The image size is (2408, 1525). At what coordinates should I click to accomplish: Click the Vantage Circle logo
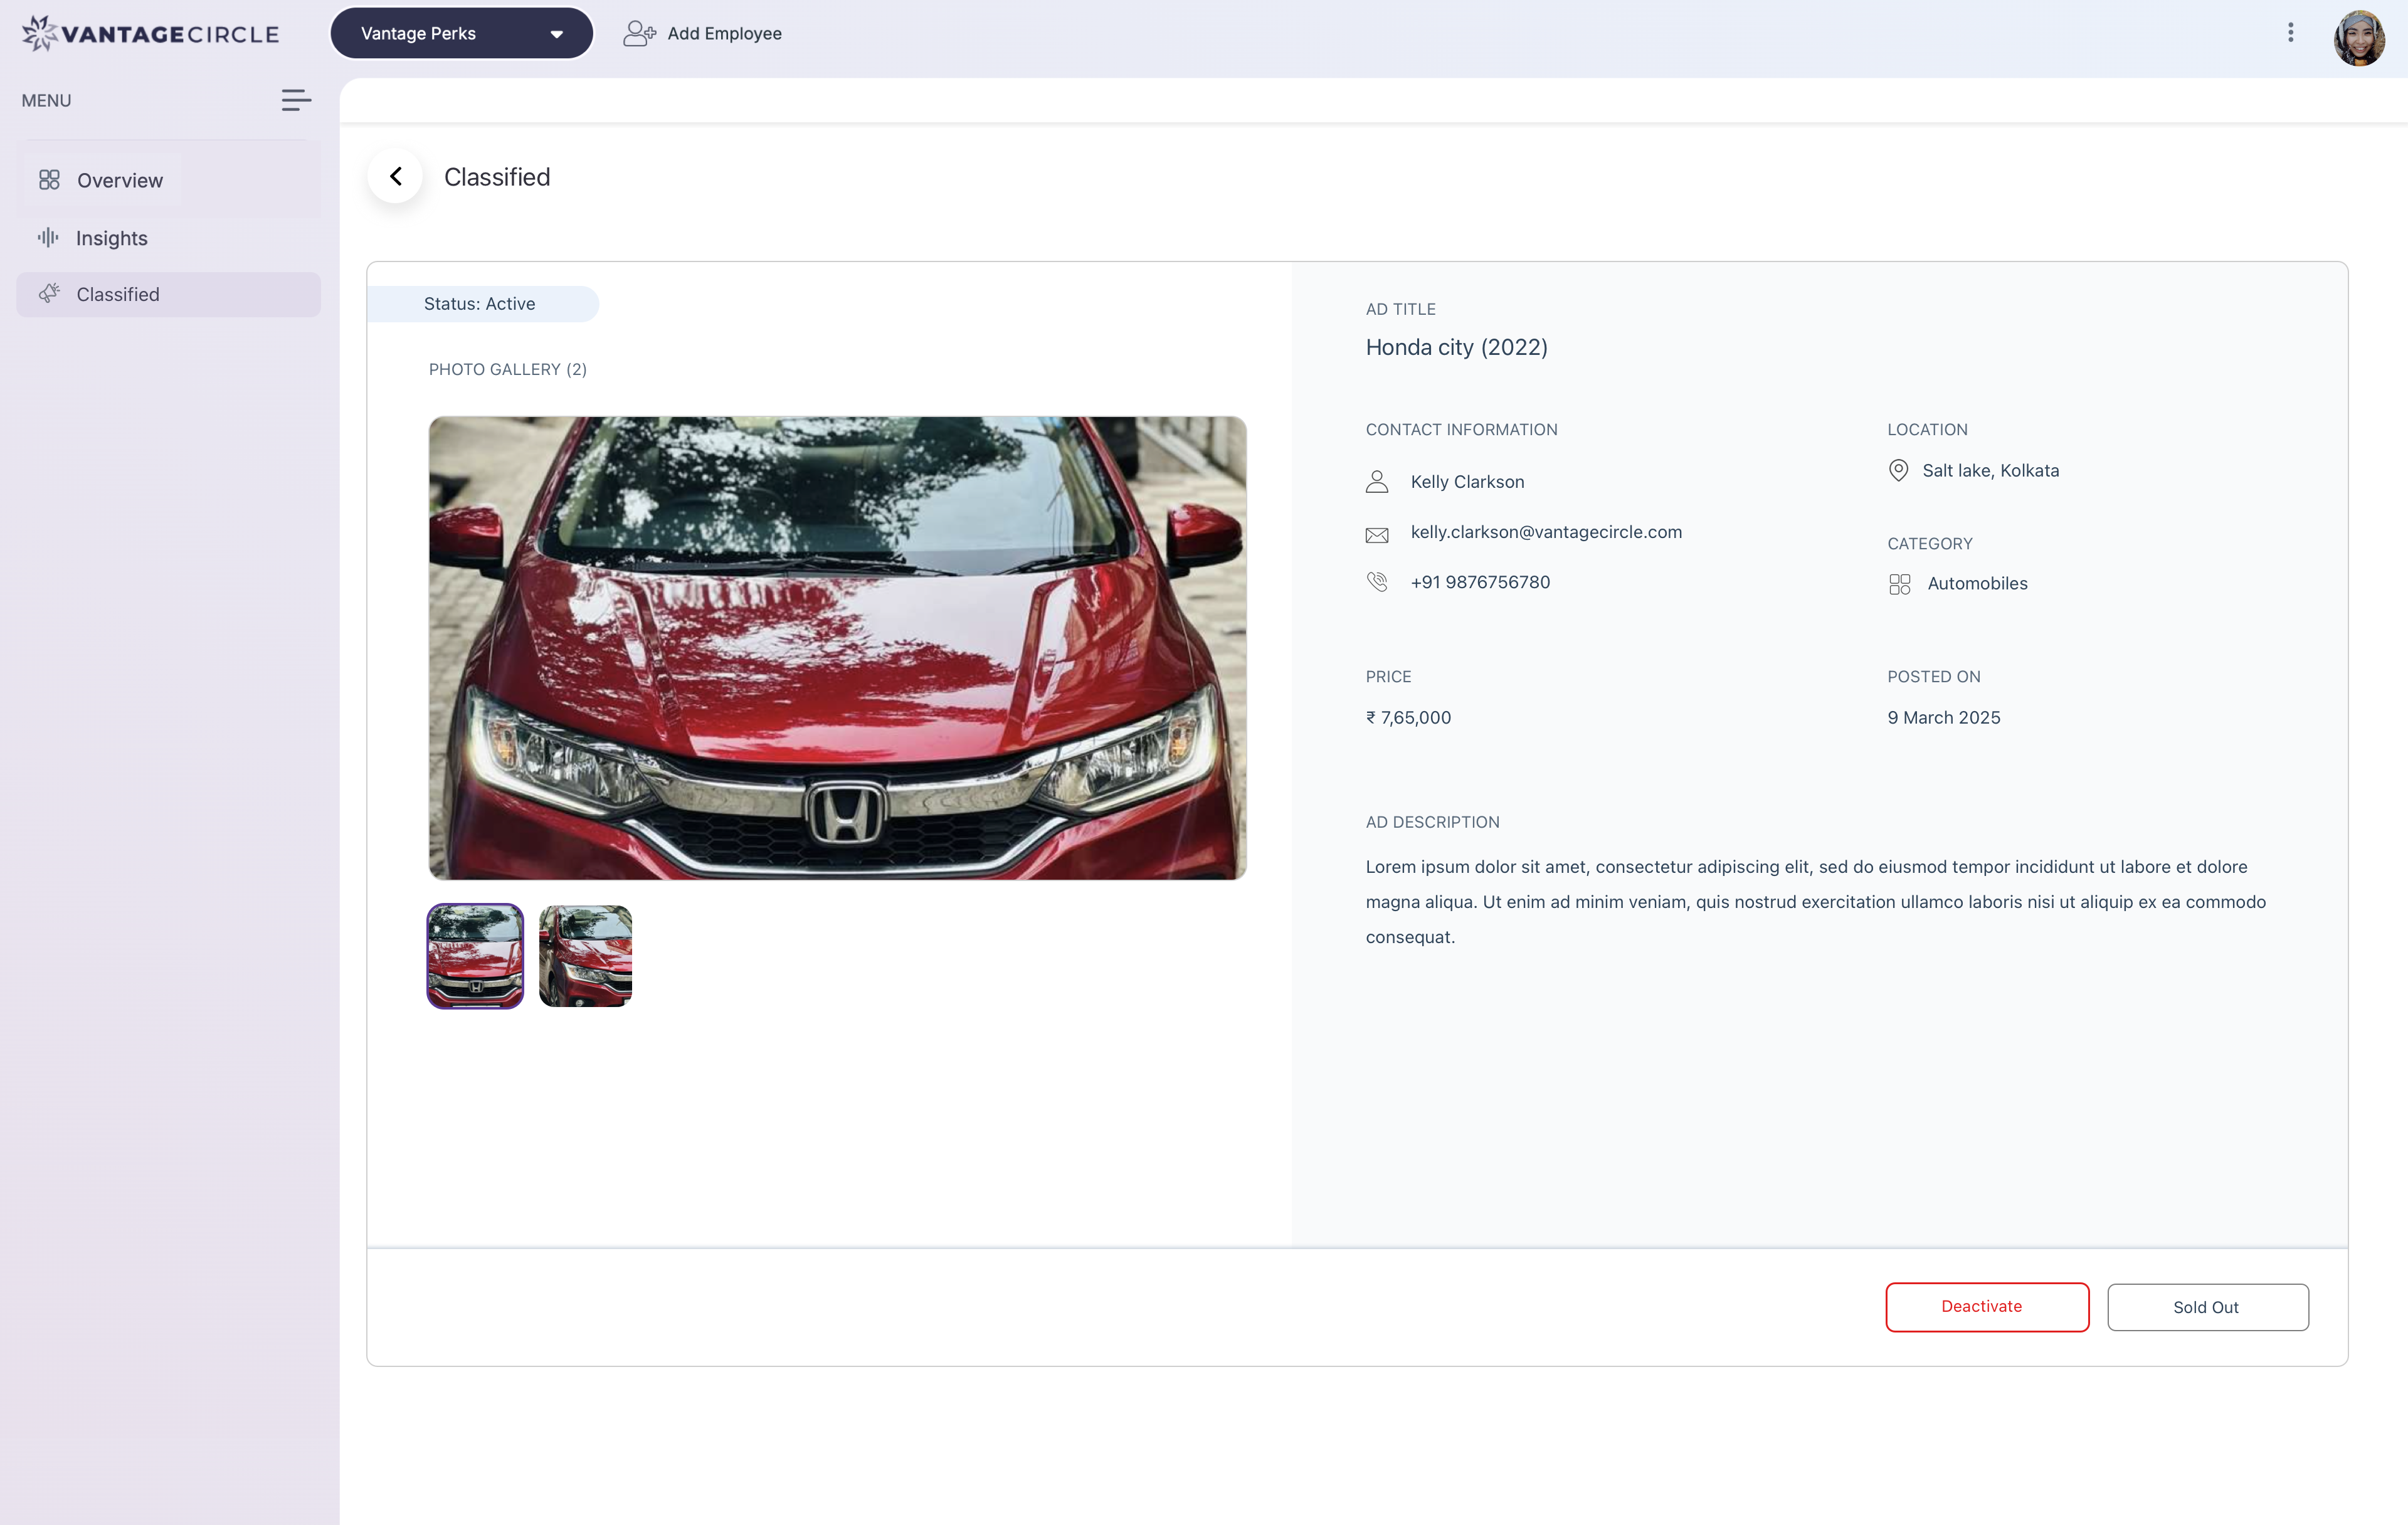point(151,34)
